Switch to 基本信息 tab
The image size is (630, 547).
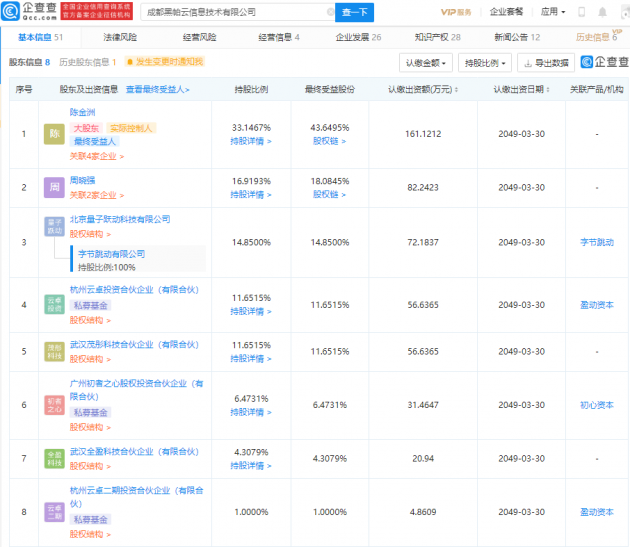point(41,37)
